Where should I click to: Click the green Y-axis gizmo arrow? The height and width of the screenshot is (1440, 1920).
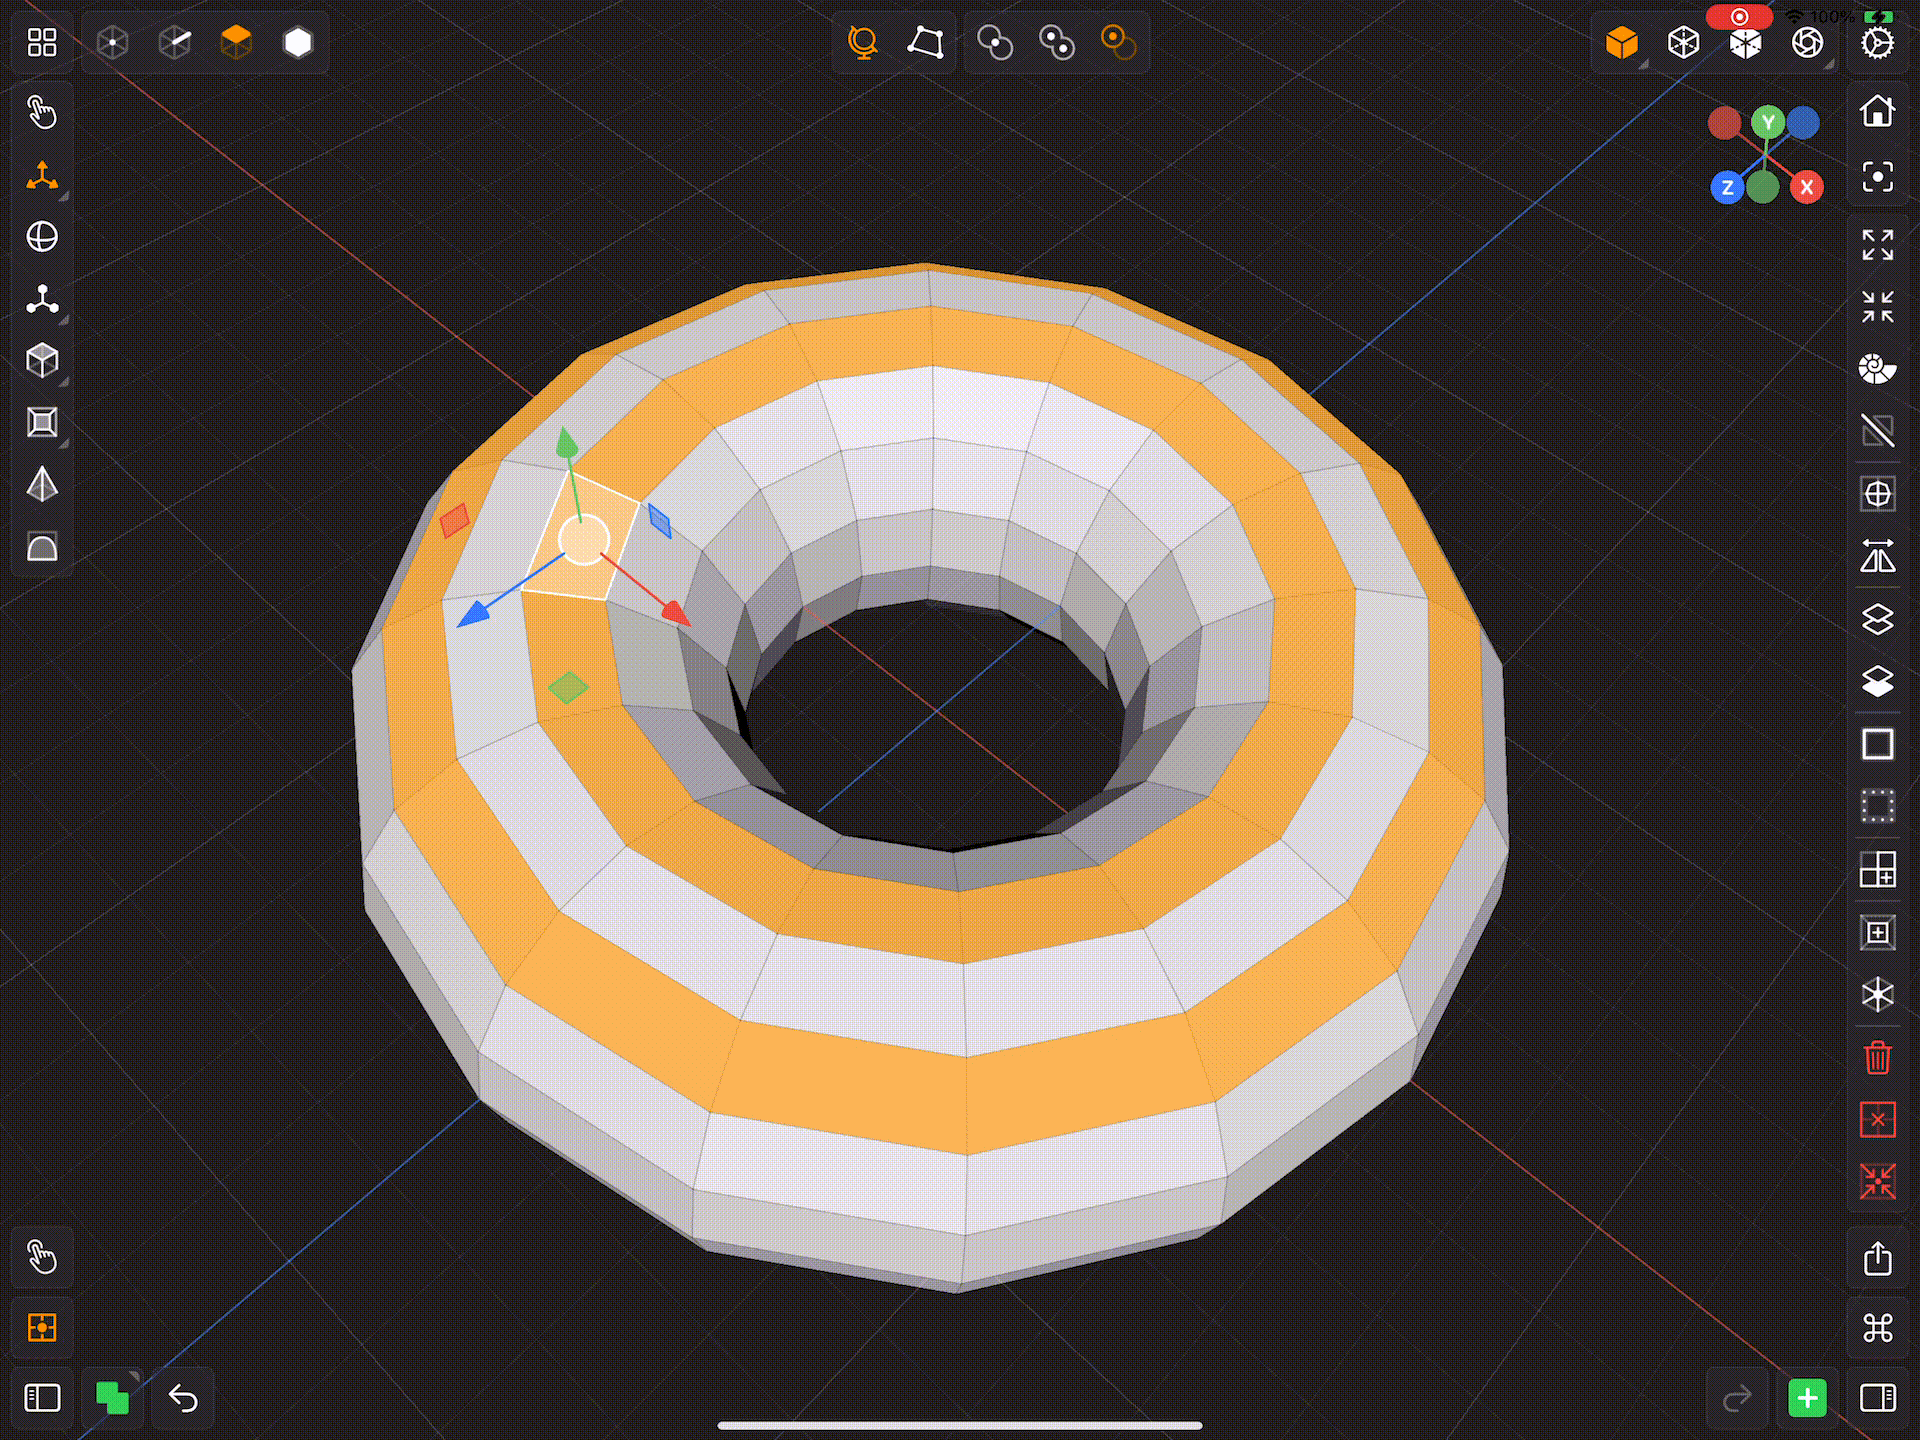pos(567,443)
